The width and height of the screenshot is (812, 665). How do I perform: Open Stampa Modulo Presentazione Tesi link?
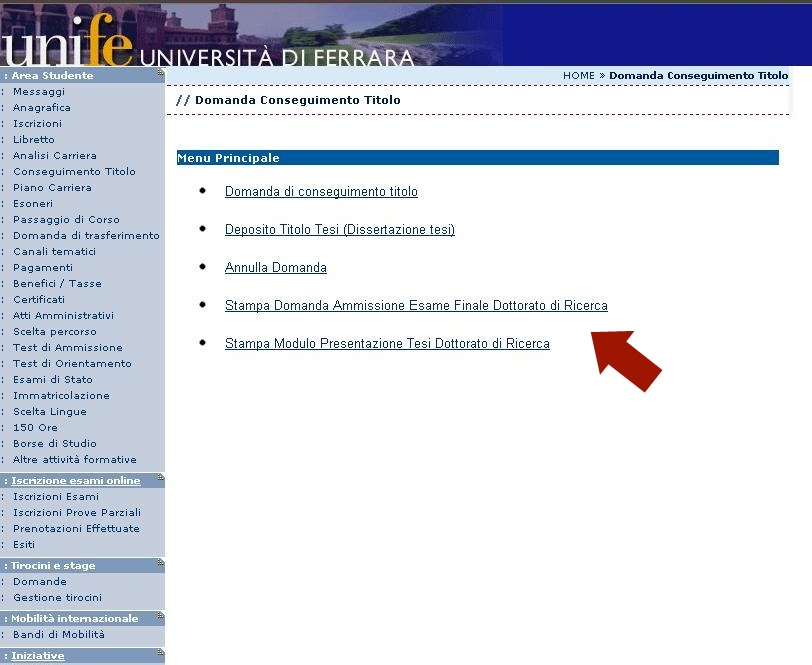click(387, 344)
